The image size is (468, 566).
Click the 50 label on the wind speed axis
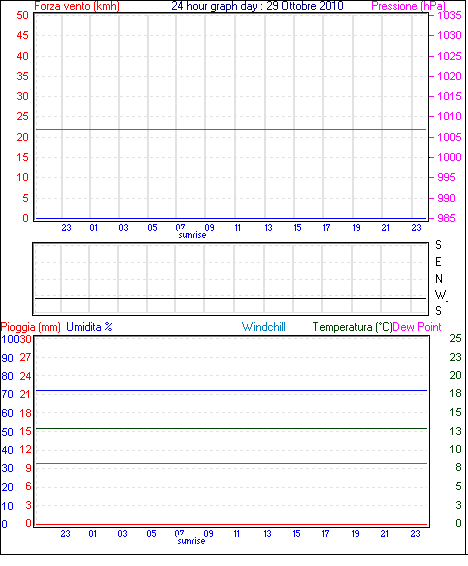pos(22,15)
